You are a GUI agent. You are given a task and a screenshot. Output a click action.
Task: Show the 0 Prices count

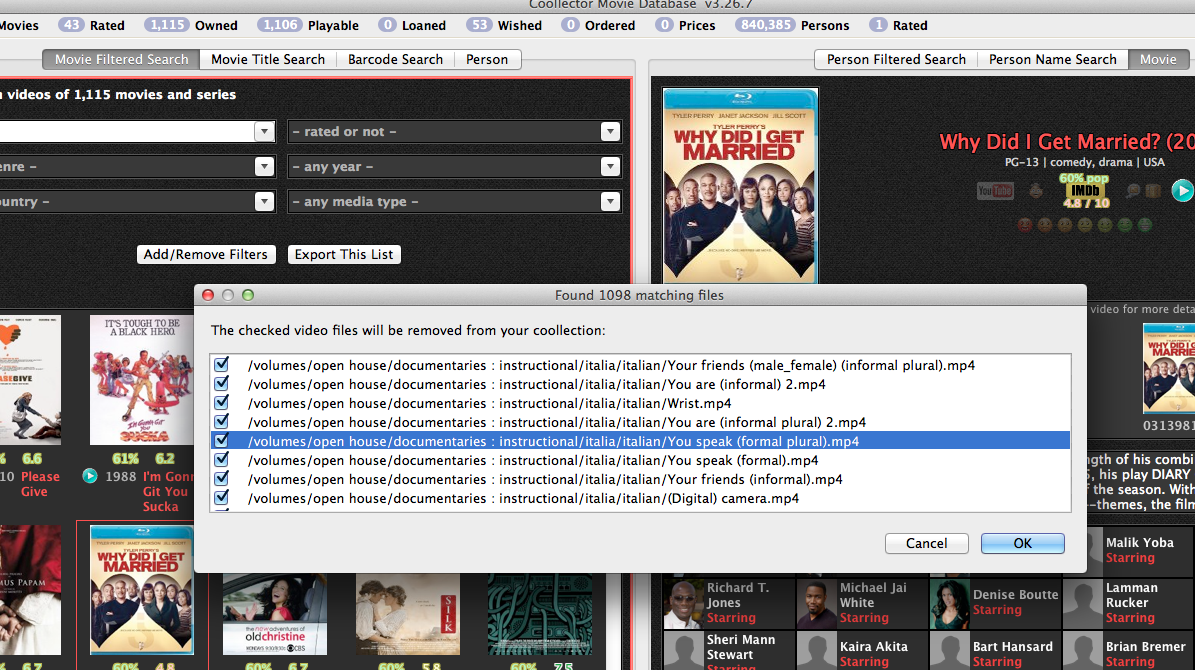(x=686, y=25)
